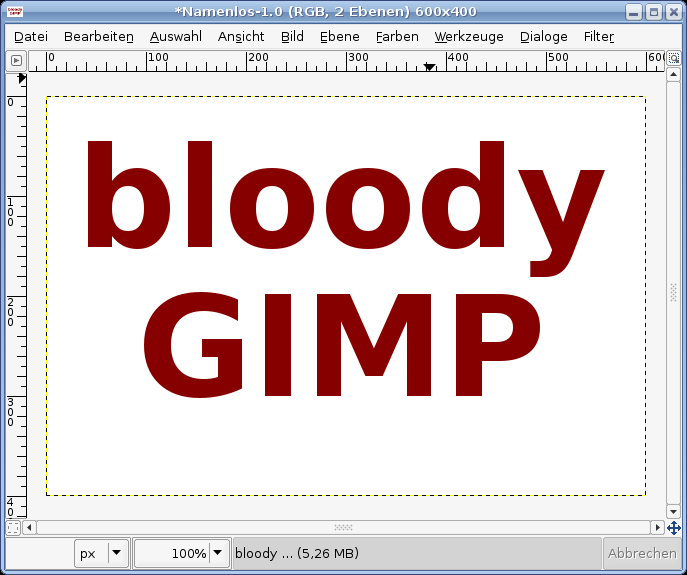Image resolution: width=687 pixels, height=575 pixels.
Task: Click the Abbrechen button
Action: [642, 554]
